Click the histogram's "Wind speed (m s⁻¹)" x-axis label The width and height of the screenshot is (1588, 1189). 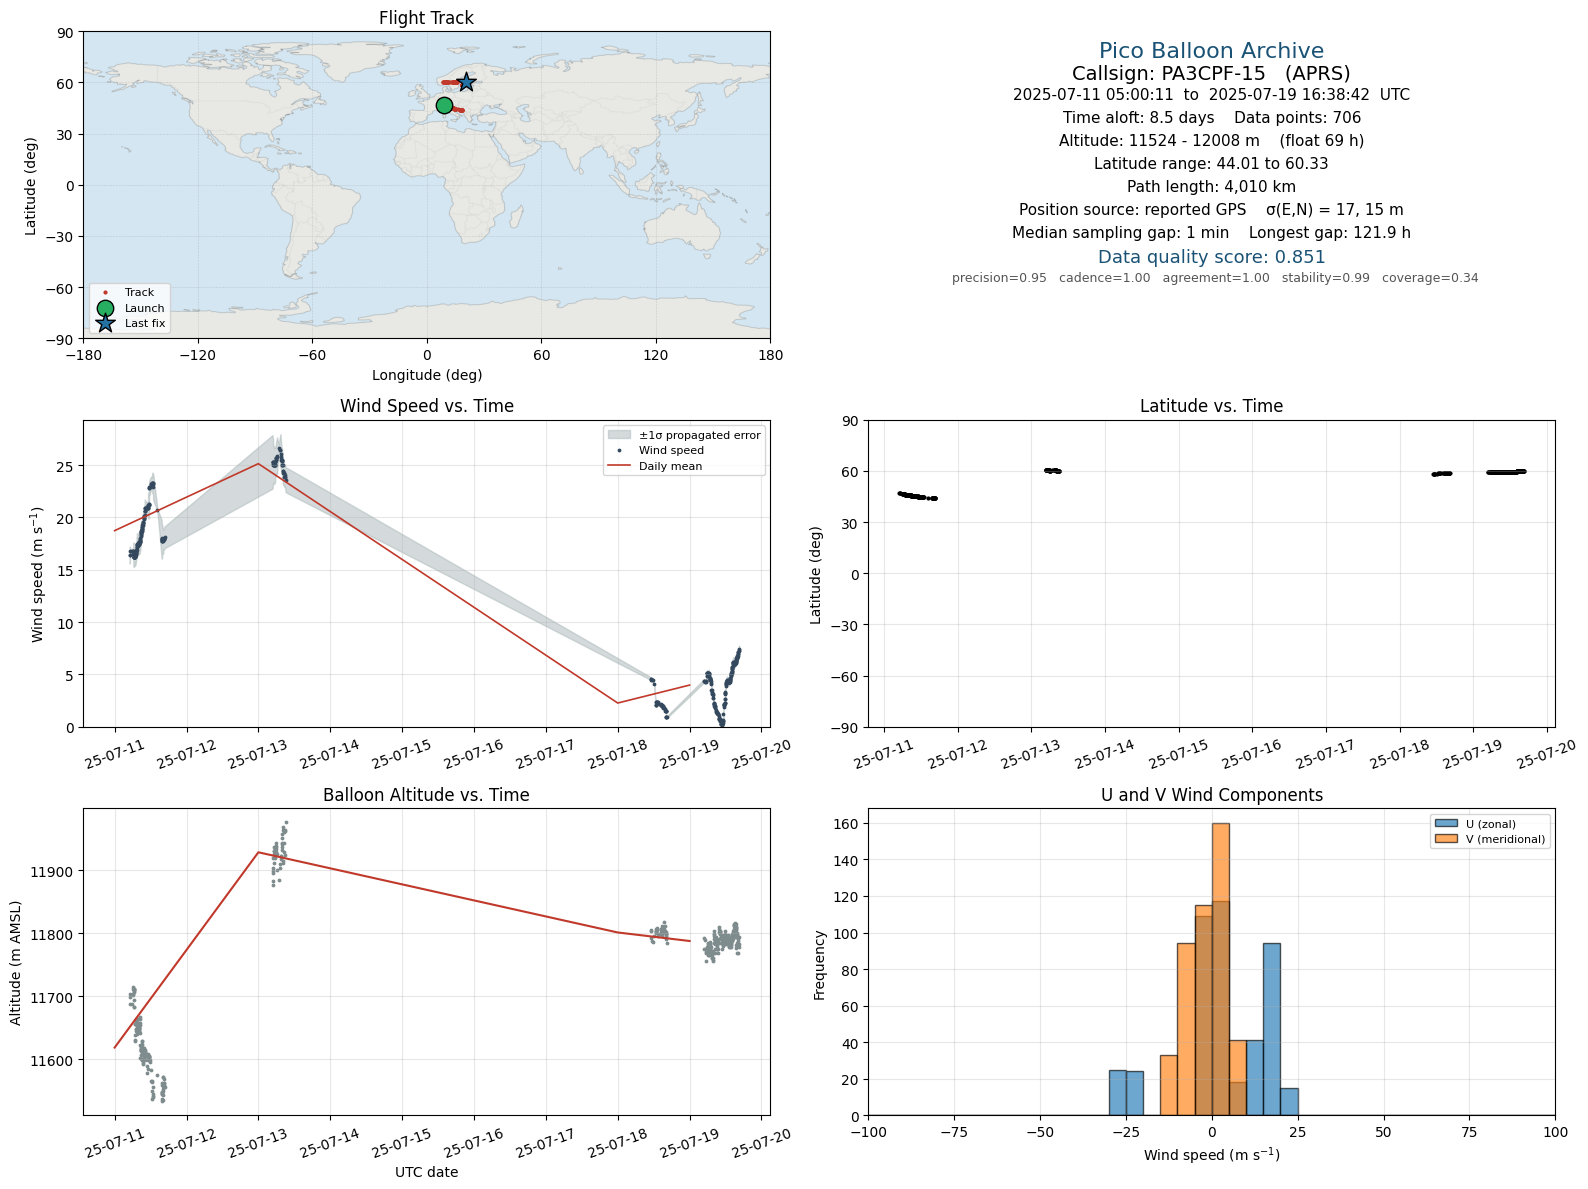point(1211,1155)
